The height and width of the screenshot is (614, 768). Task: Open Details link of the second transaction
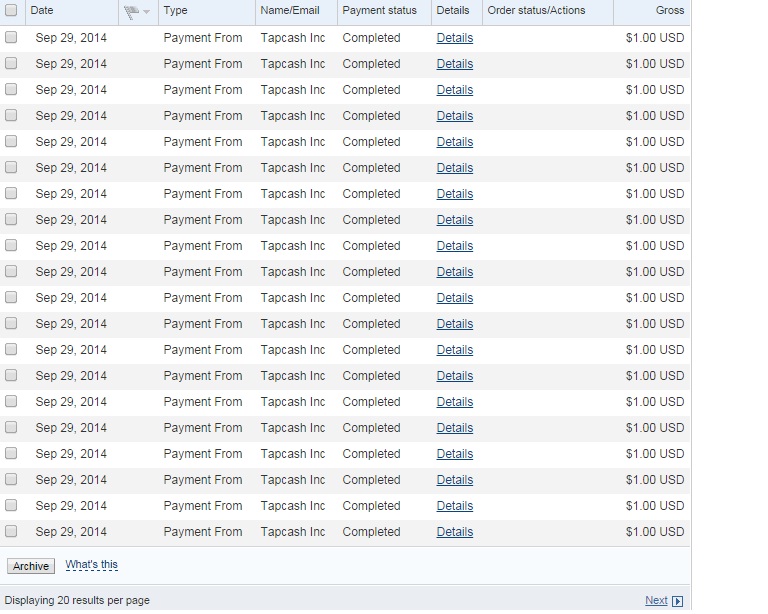click(x=455, y=64)
